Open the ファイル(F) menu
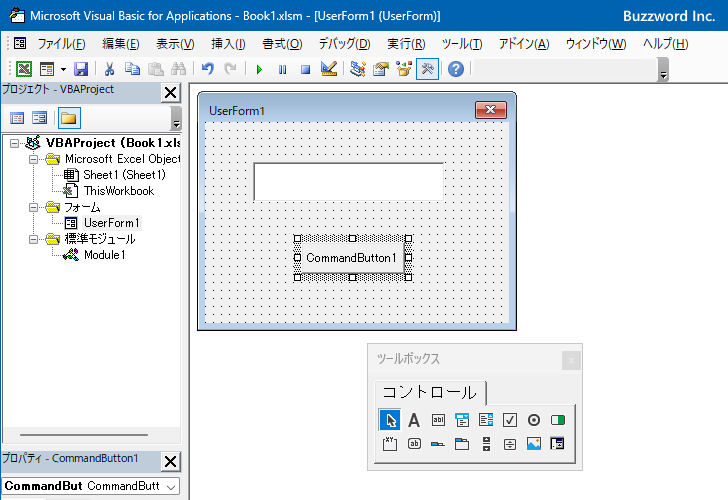Viewport: 728px width, 500px height. (x=61, y=44)
